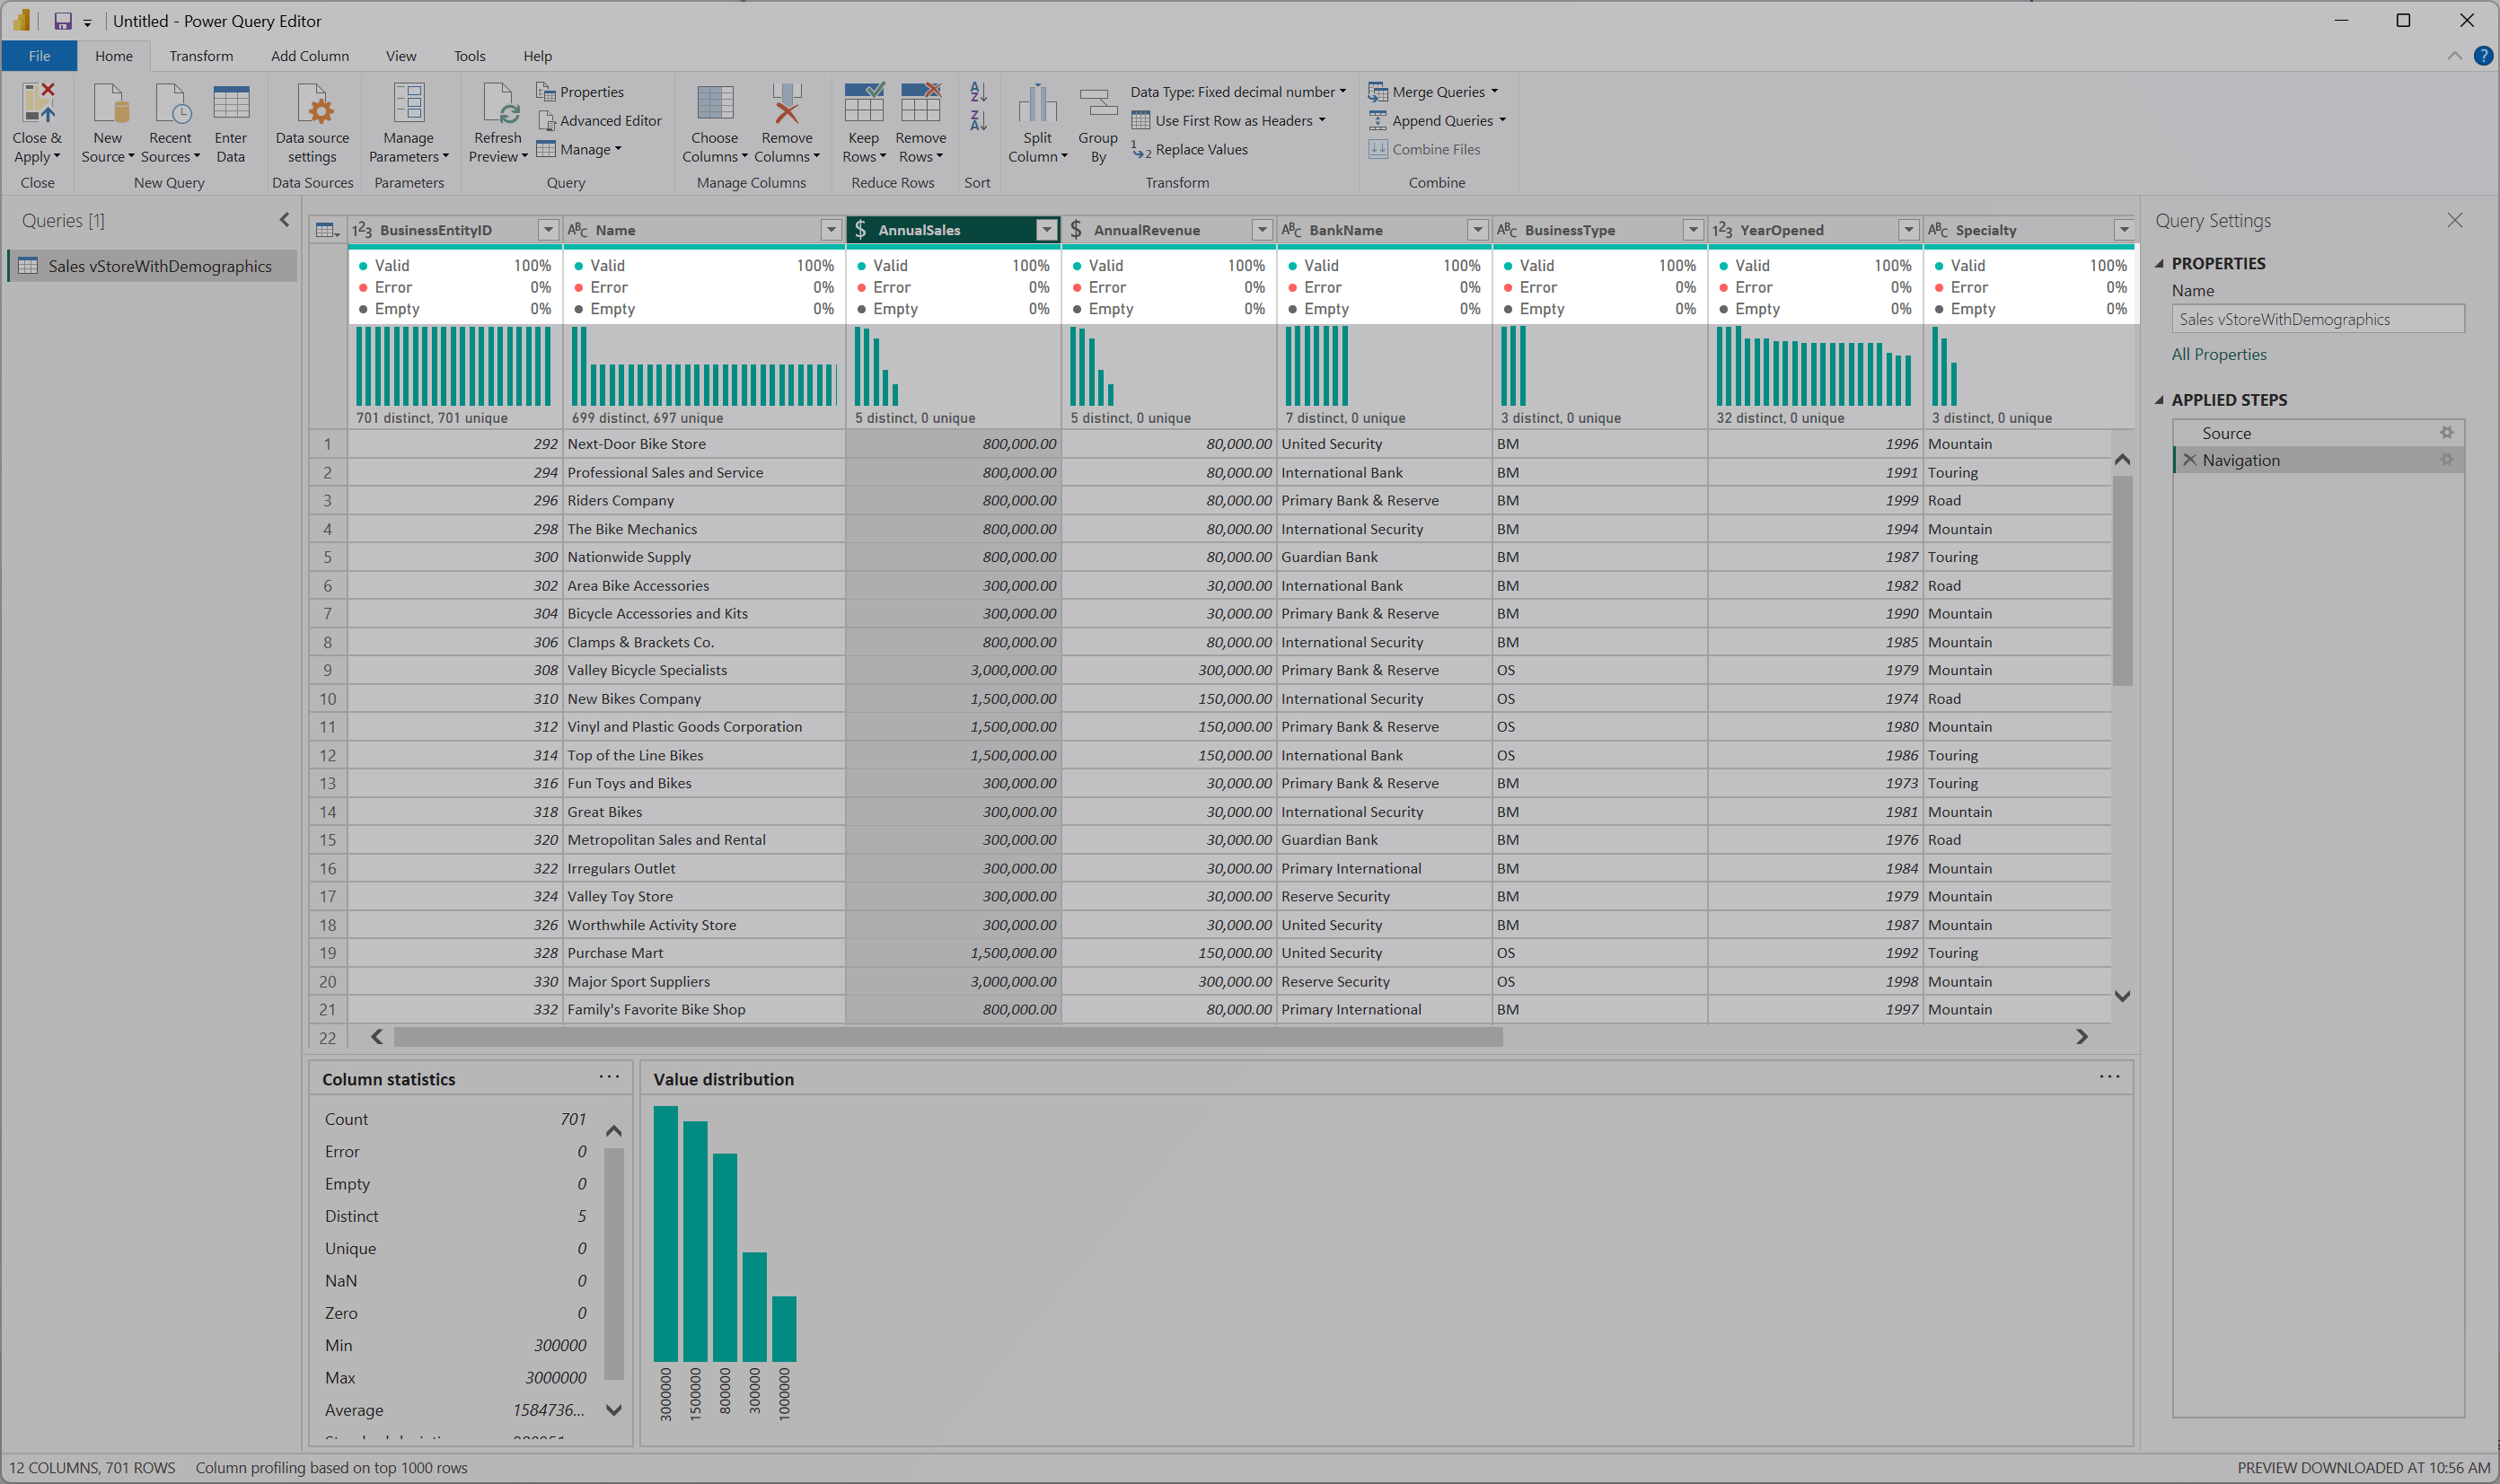Select the Split Column icon
2500x1484 pixels.
pyautogui.click(x=1037, y=115)
